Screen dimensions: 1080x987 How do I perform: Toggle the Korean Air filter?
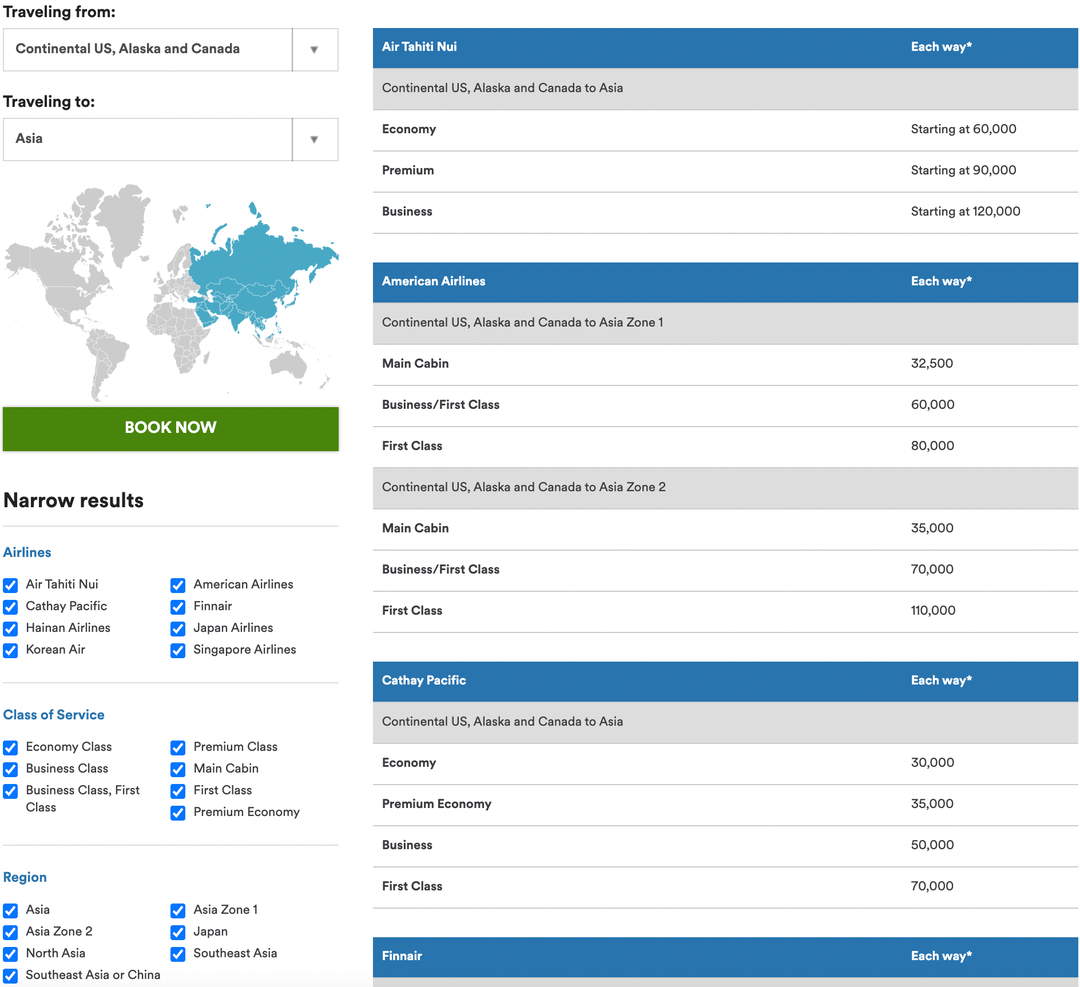click(x=10, y=650)
